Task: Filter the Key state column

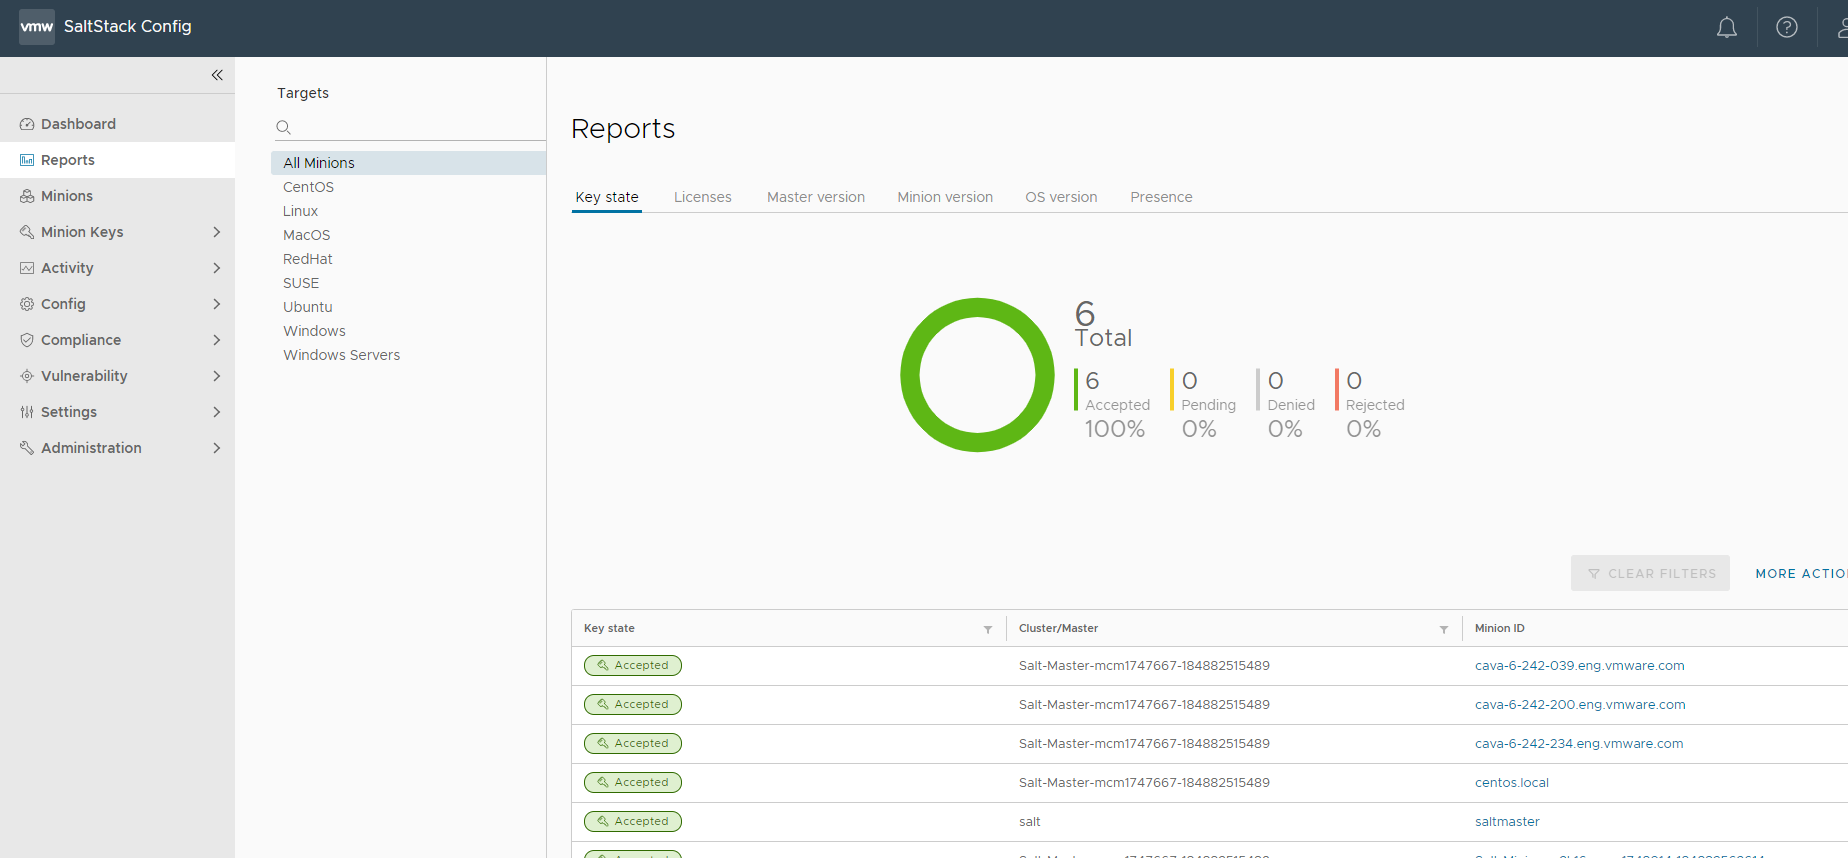Action: click(988, 629)
